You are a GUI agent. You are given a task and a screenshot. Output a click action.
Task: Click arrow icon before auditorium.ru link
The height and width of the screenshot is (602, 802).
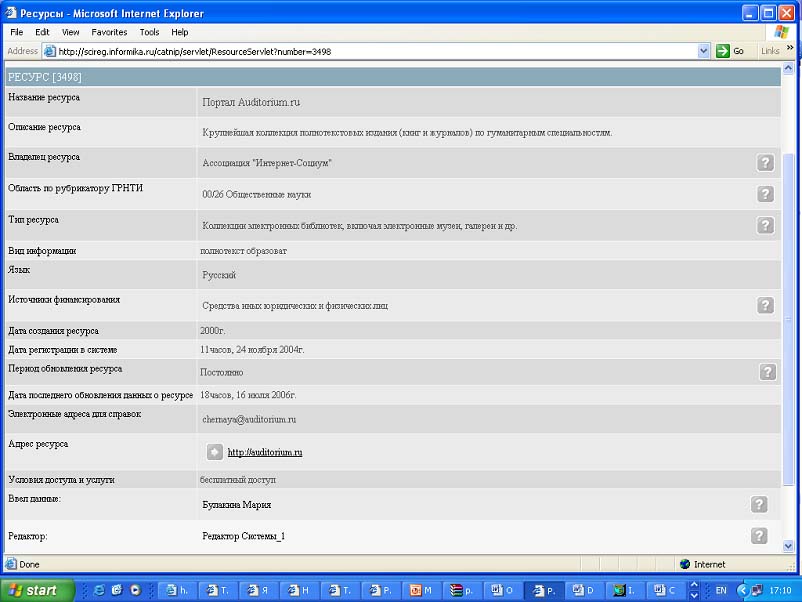[x=215, y=452]
